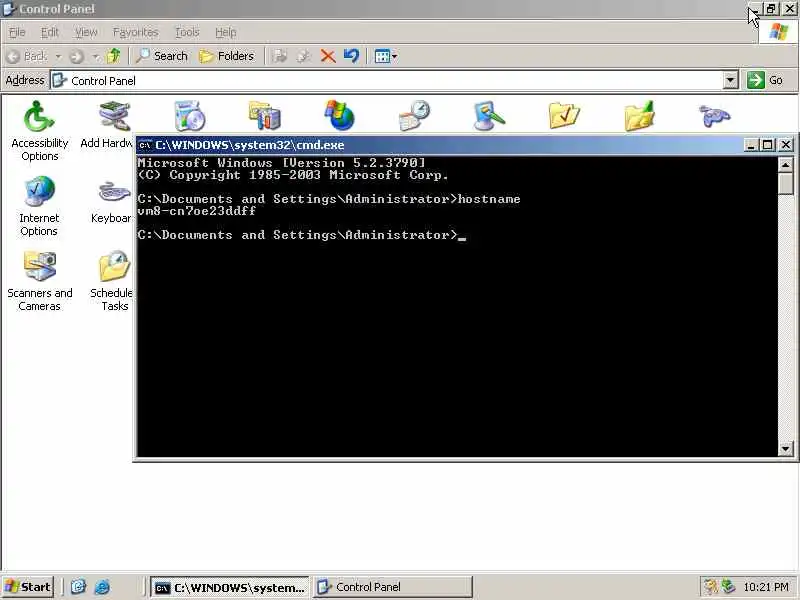Open the Add or Remove Programs icon
This screenshot has width=800, height=600.
click(190, 115)
